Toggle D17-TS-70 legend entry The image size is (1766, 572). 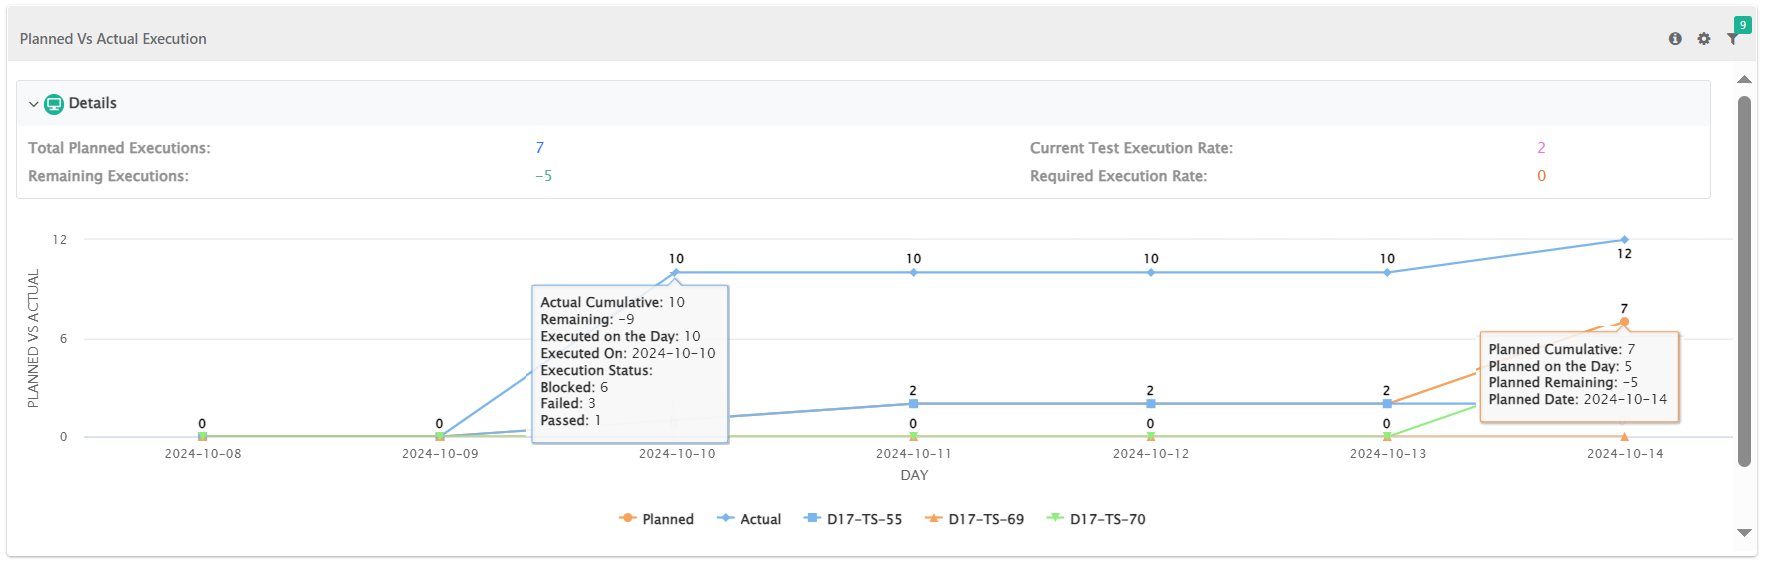click(1096, 519)
